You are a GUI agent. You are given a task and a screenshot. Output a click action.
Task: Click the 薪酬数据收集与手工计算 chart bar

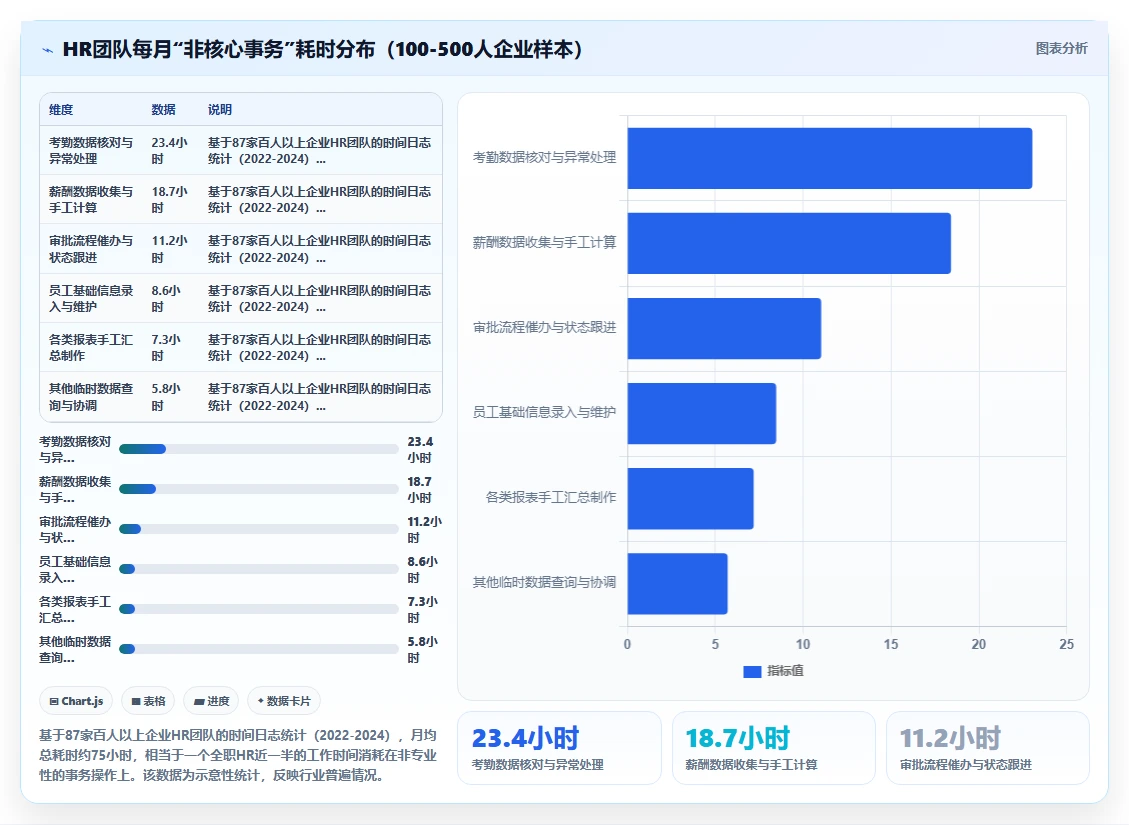[789, 243]
